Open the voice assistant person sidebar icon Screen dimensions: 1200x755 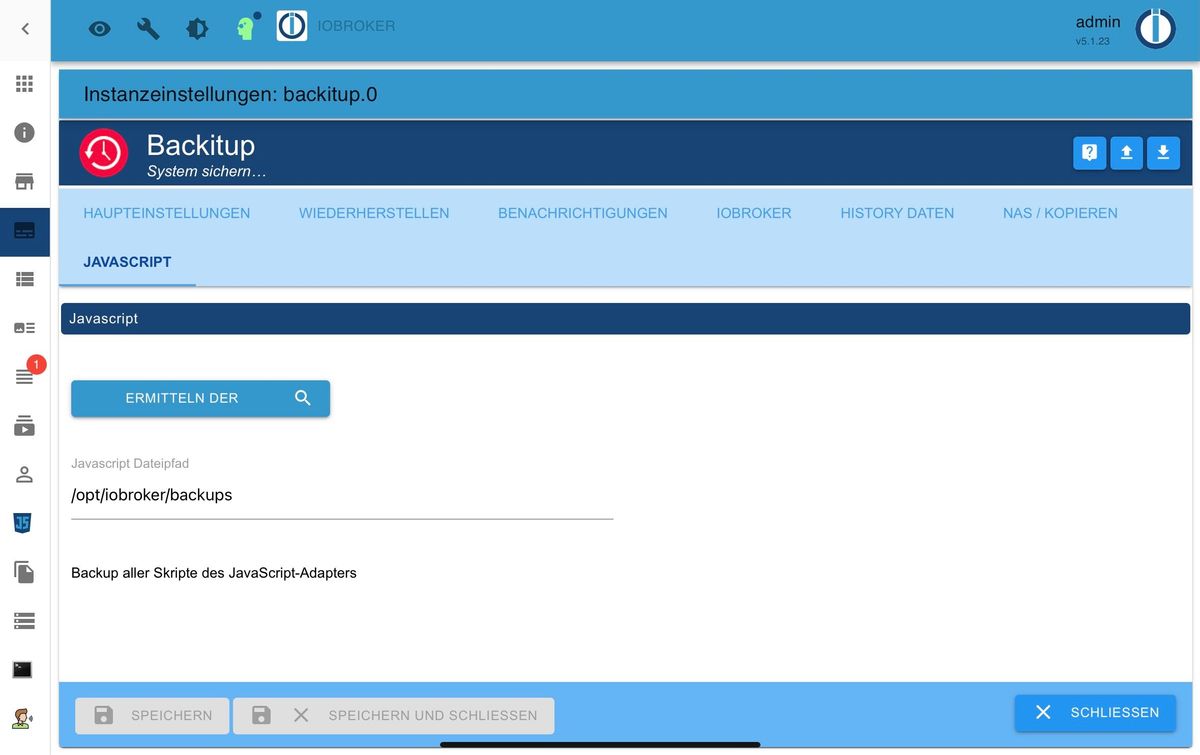(22, 718)
